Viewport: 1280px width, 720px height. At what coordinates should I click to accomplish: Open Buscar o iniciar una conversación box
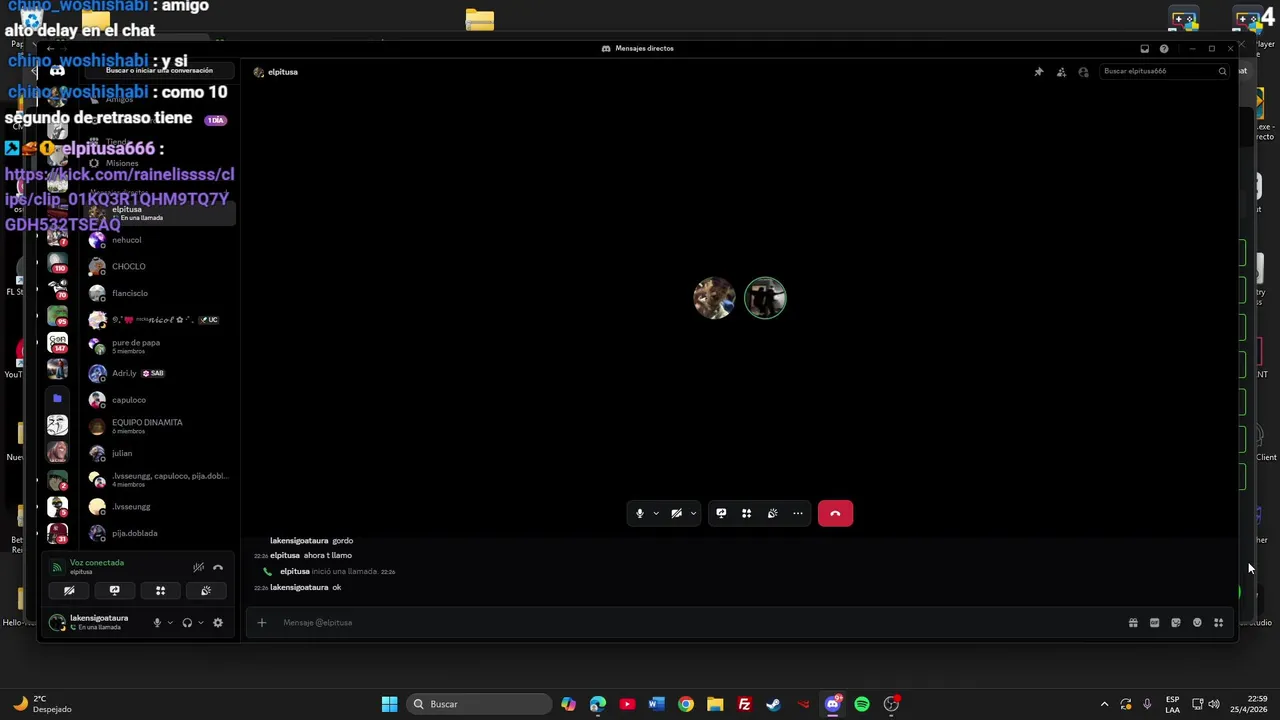click(x=160, y=71)
